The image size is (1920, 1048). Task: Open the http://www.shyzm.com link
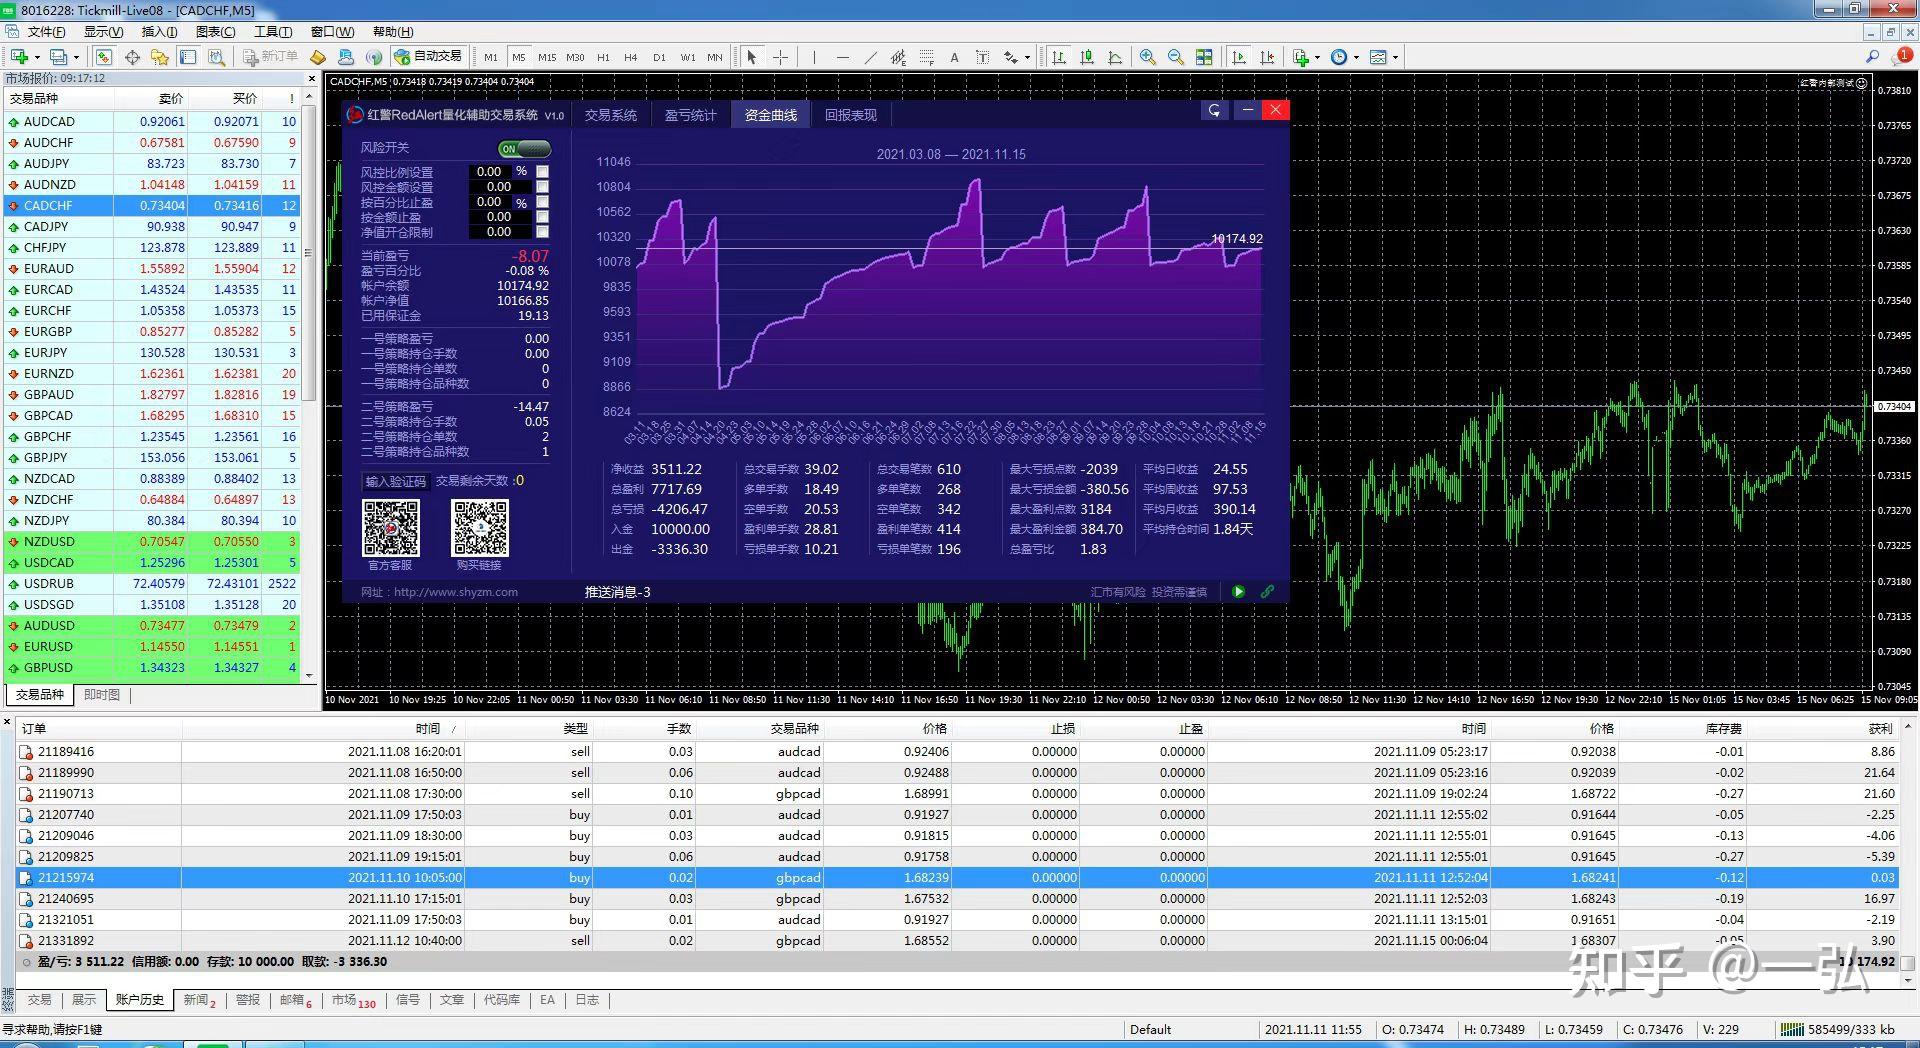(x=455, y=592)
